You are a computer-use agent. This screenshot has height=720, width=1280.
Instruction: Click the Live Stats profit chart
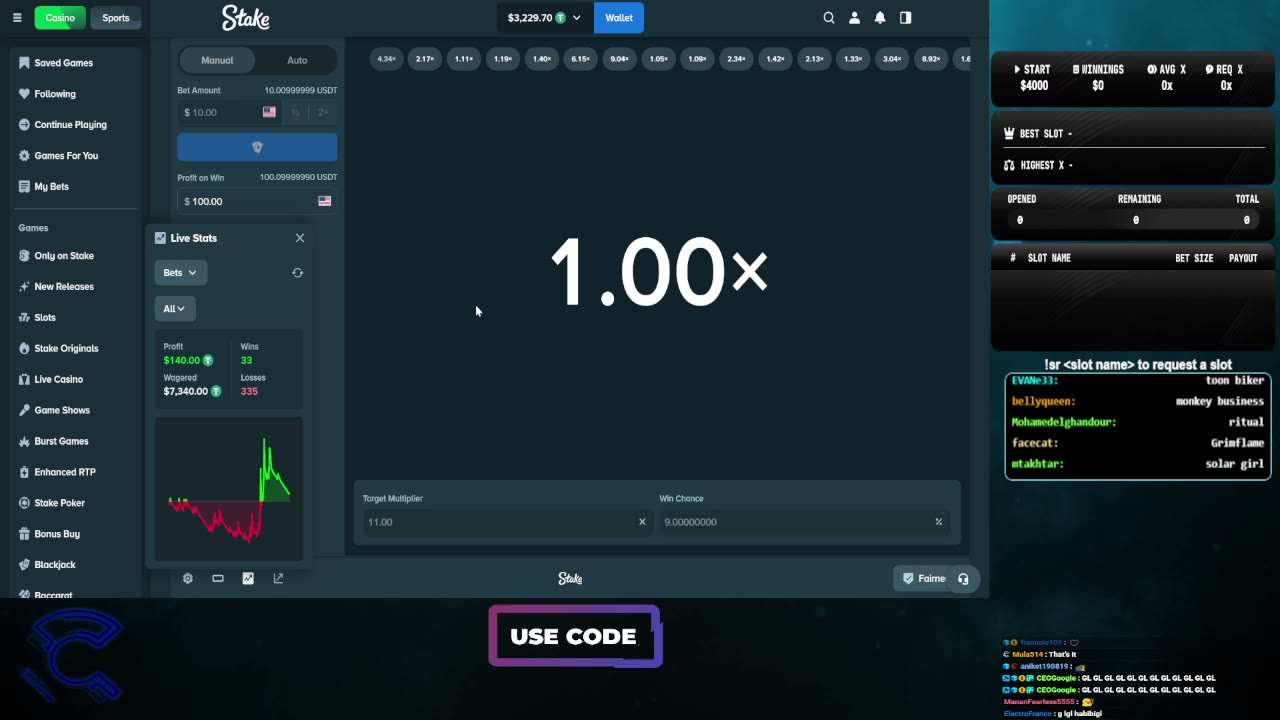229,490
